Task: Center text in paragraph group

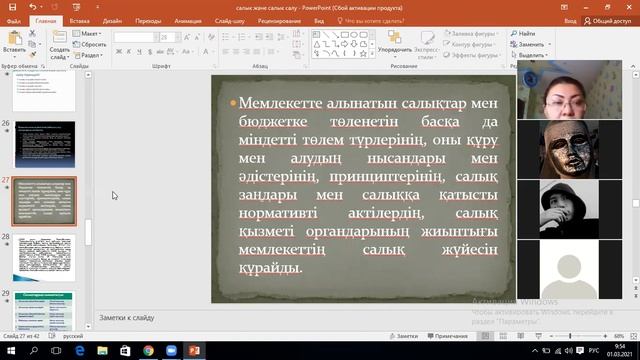Action: [x=236, y=52]
